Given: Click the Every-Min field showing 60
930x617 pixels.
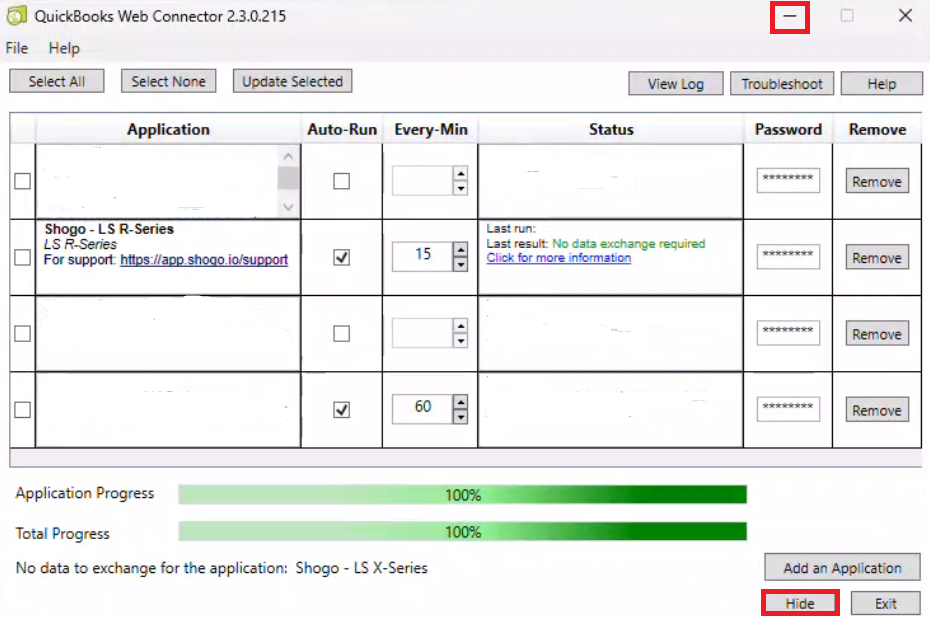Looking at the screenshot, I should point(423,409).
